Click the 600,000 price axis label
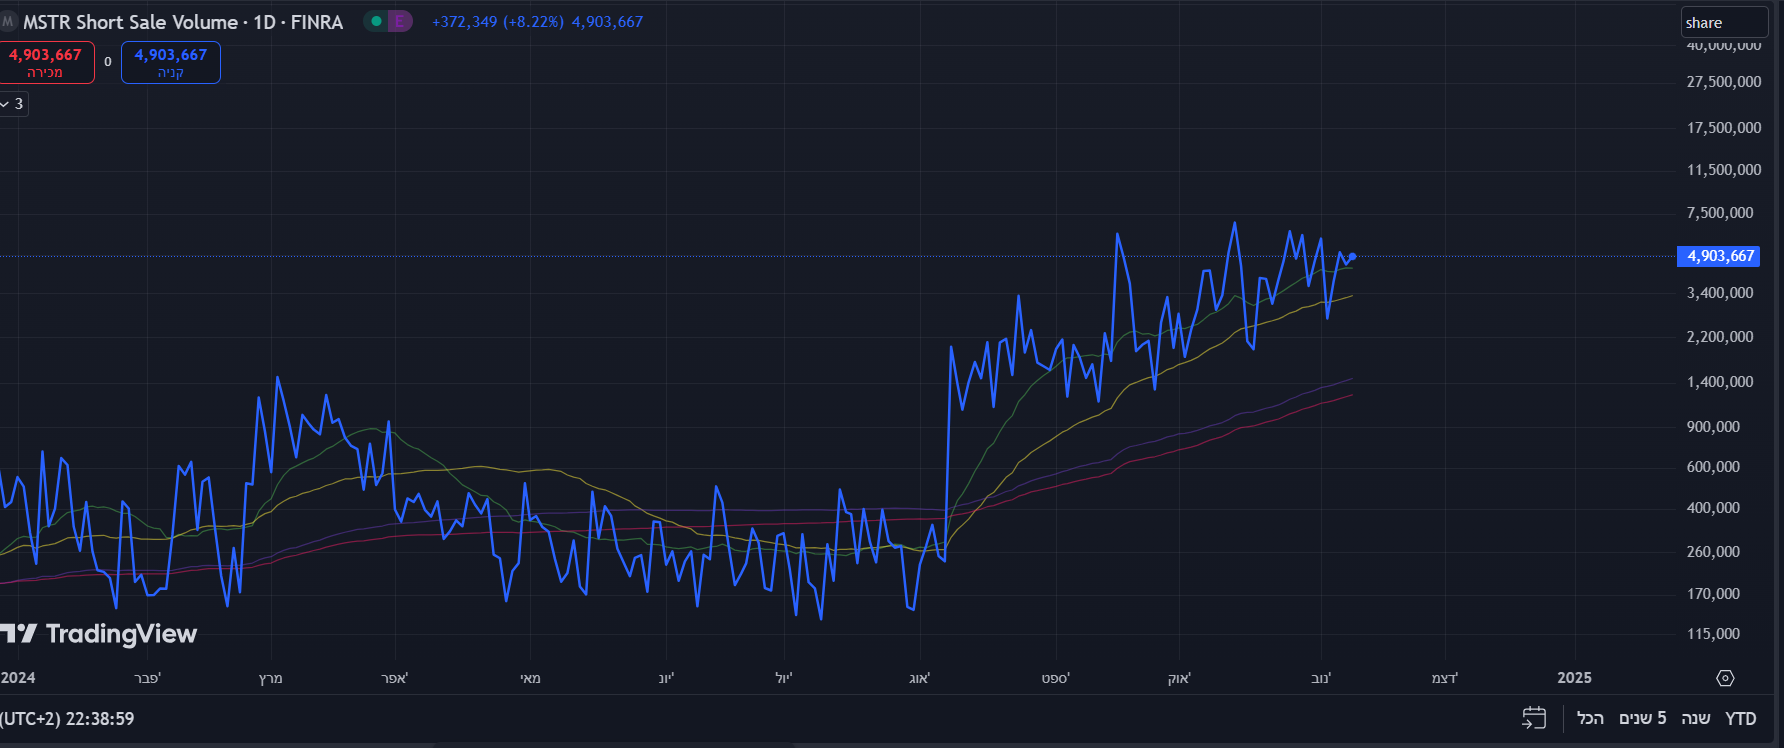Image resolution: width=1784 pixels, height=748 pixels. pos(1713,467)
